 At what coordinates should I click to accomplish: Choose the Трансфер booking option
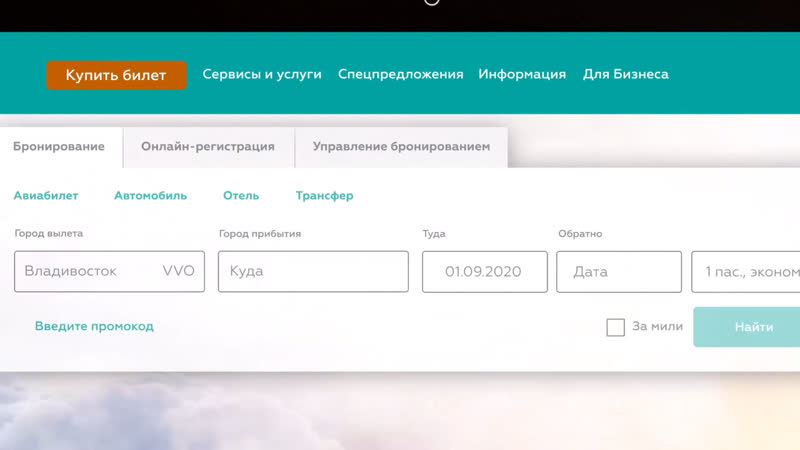click(x=324, y=196)
